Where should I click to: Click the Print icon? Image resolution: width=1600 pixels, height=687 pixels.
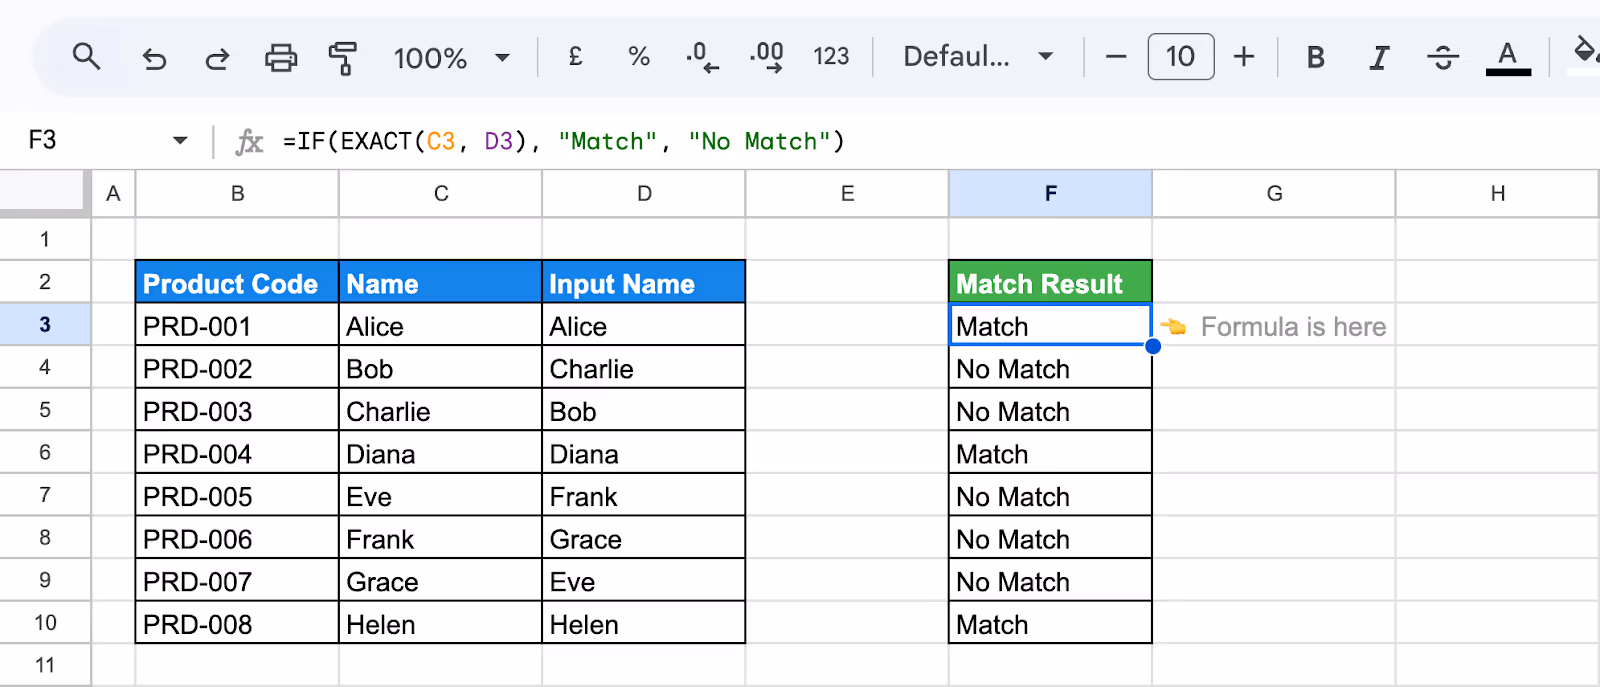point(281,58)
